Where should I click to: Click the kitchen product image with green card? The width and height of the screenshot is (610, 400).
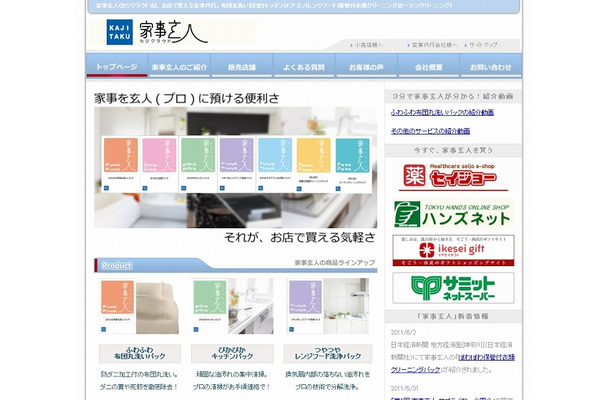[232, 306]
